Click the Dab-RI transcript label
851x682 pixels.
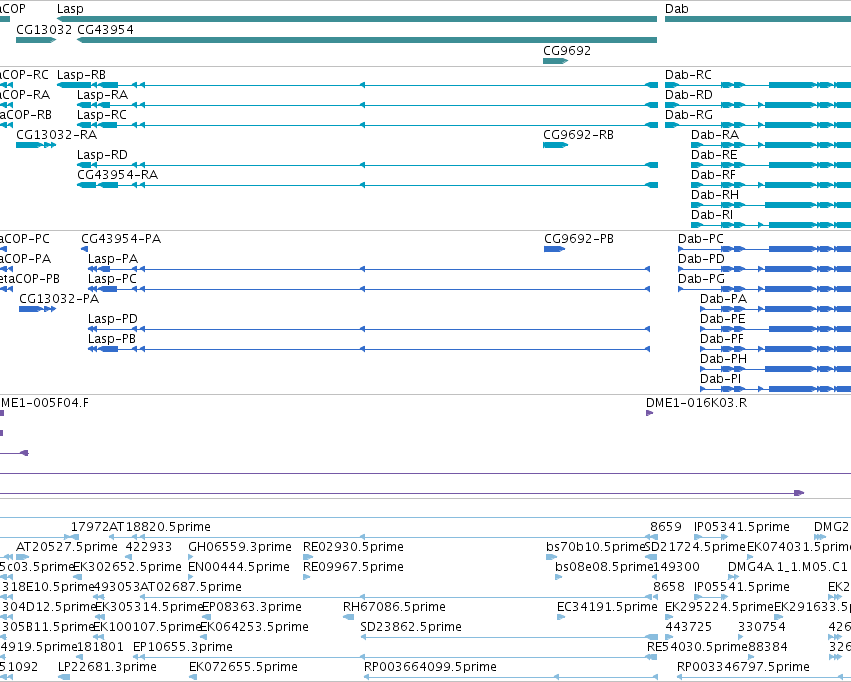[712, 215]
